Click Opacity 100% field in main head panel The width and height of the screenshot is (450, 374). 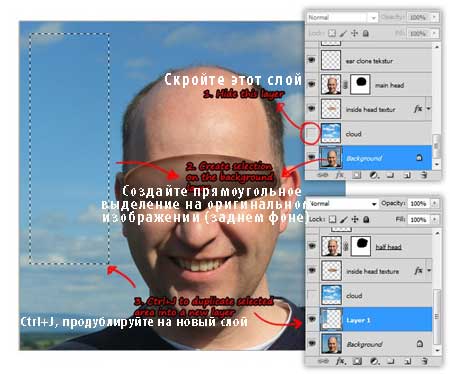coord(418,17)
